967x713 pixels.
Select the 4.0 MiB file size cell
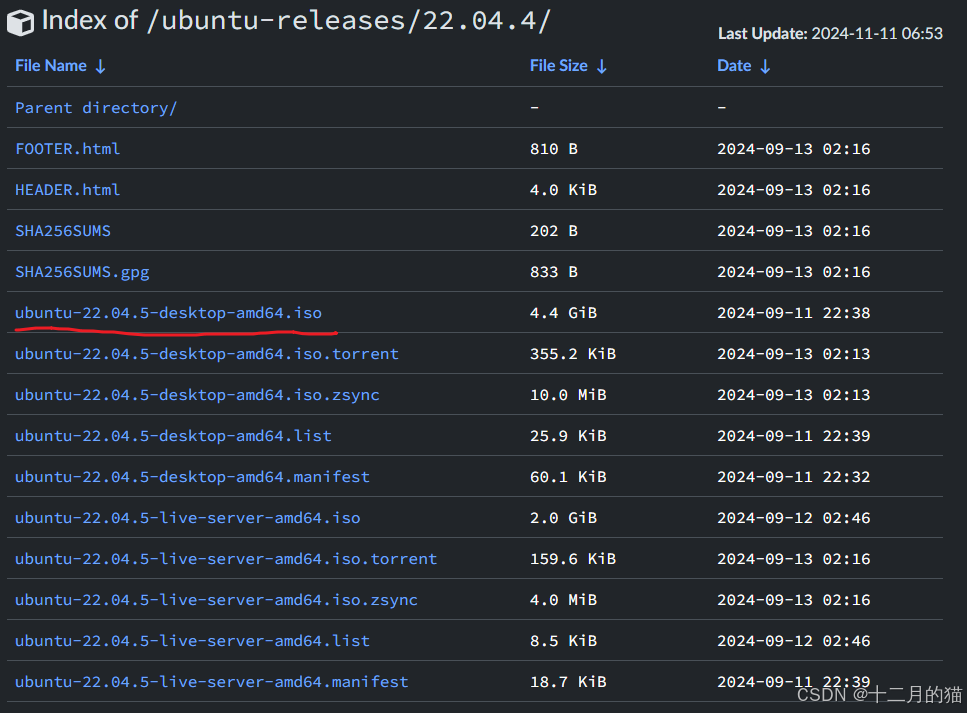563,600
